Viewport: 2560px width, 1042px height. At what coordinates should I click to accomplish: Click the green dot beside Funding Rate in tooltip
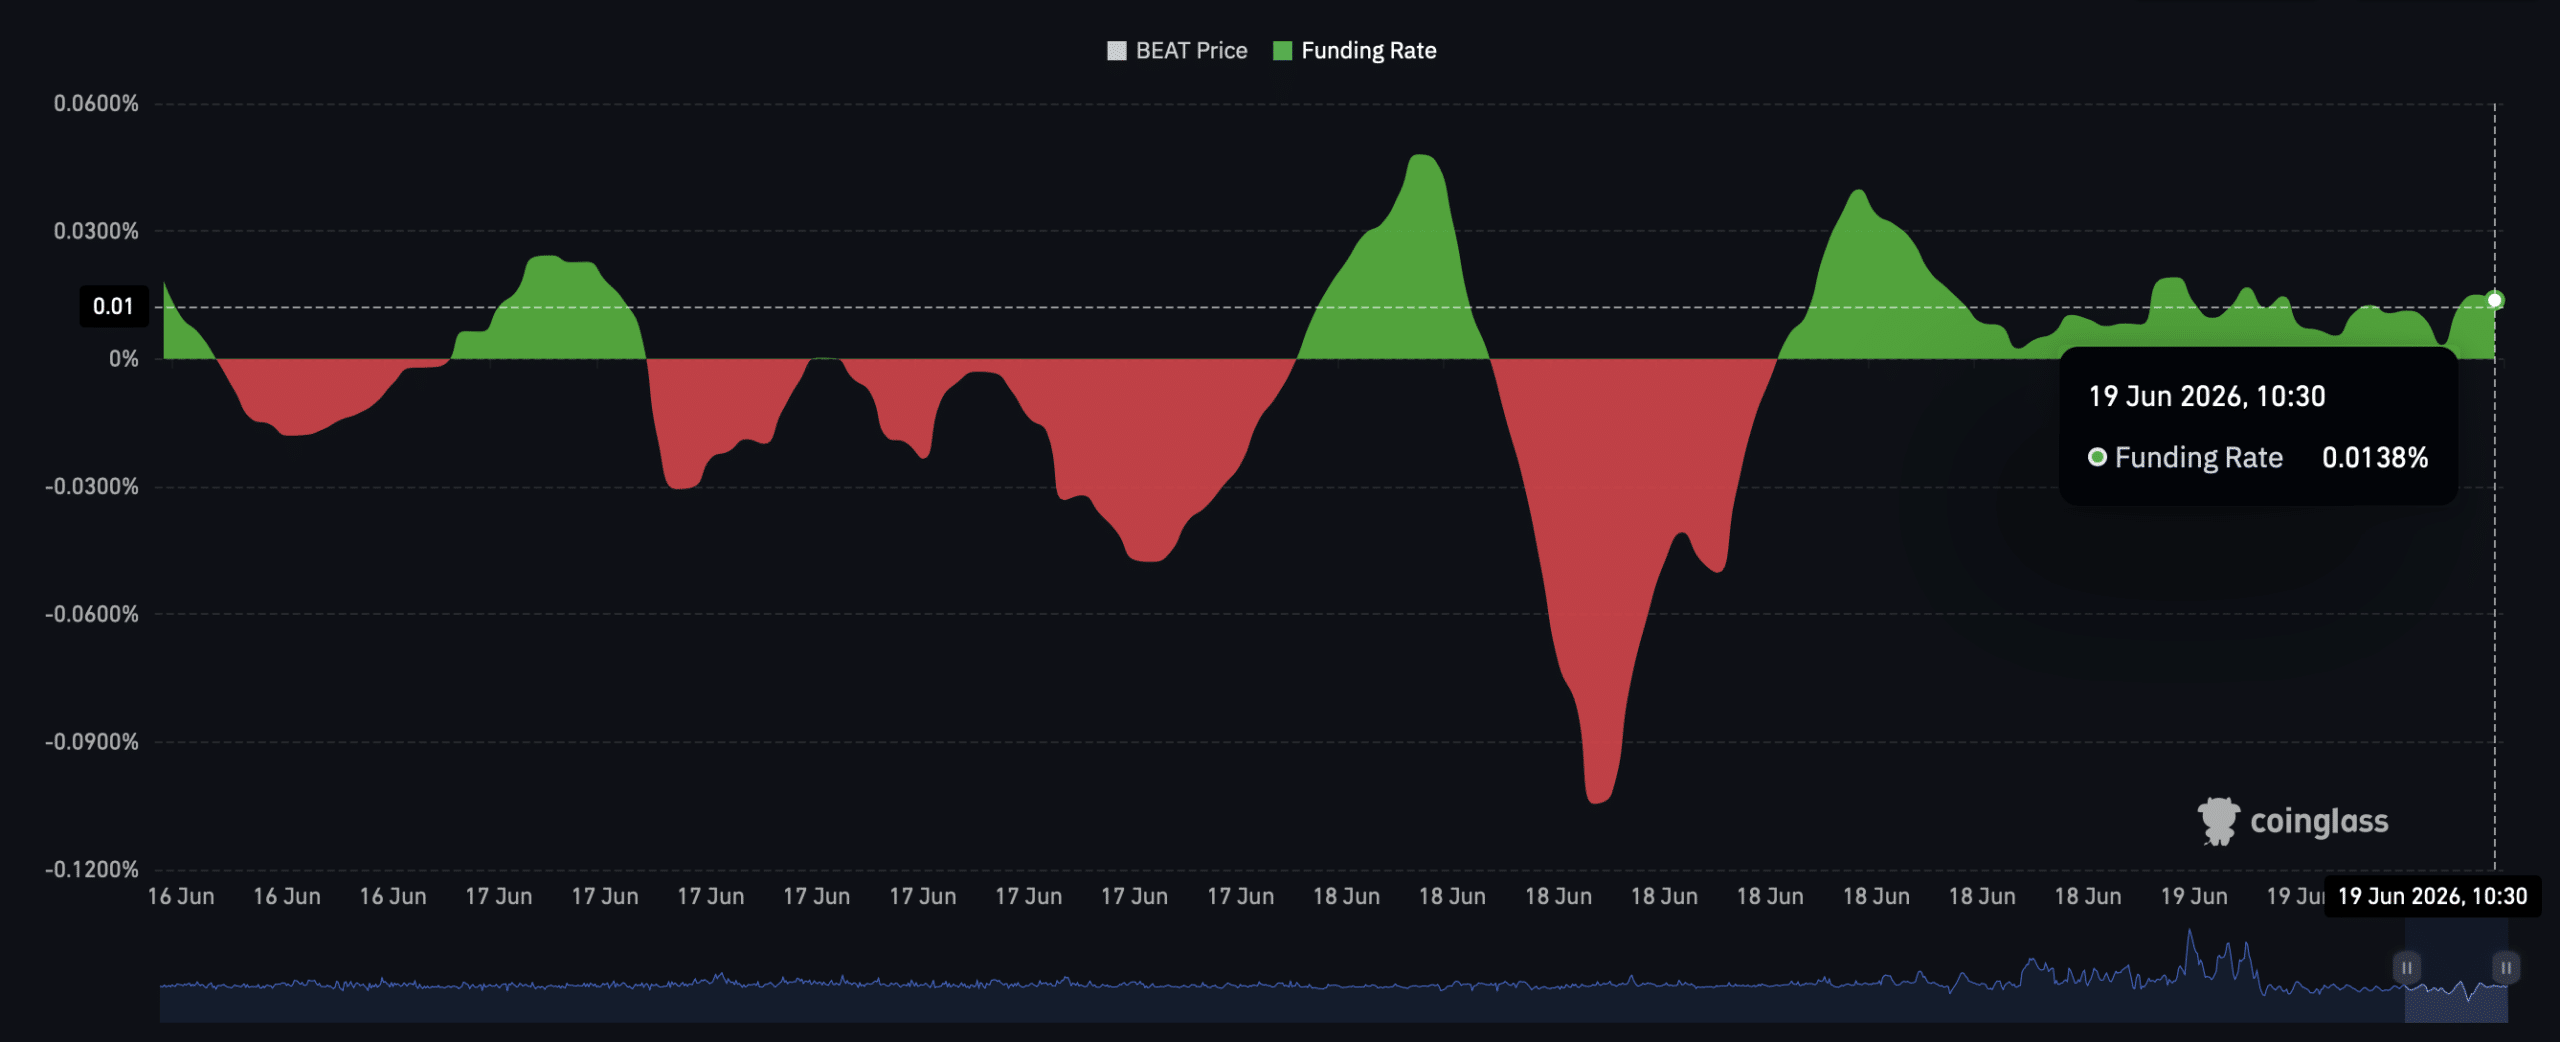point(2097,457)
